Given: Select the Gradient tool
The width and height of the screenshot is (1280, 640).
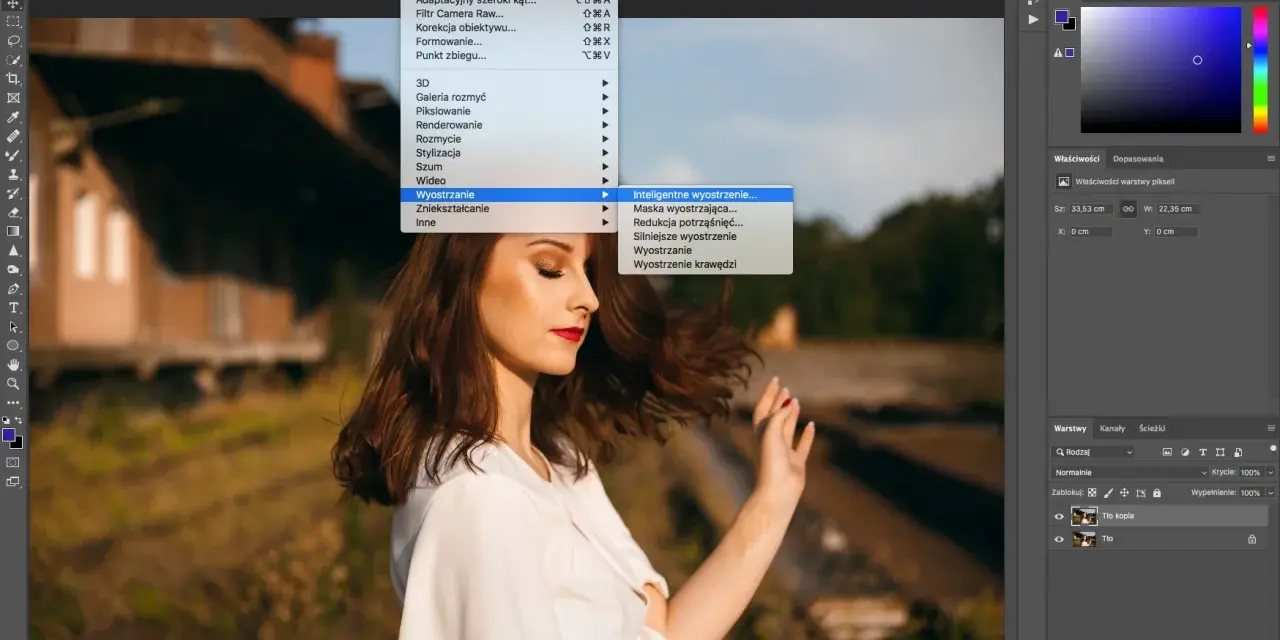Looking at the screenshot, I should [13, 231].
